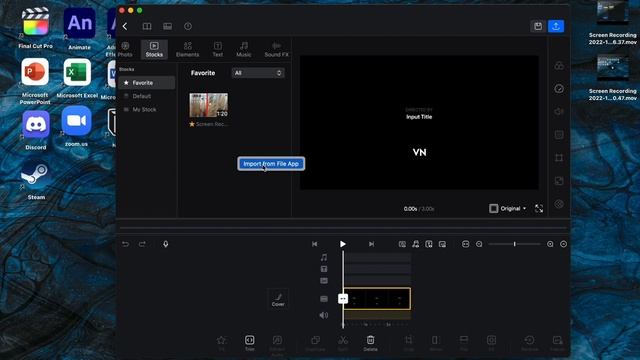The width and height of the screenshot is (640, 360).
Task: Open the FX tool in the bottom toolbar
Action: [x=221, y=343]
